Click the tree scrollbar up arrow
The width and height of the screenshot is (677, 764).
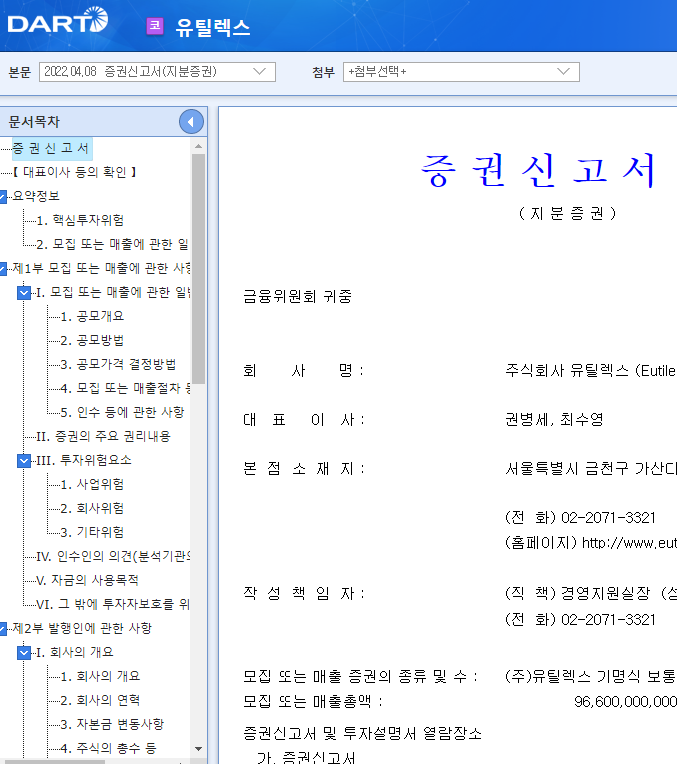[198, 146]
